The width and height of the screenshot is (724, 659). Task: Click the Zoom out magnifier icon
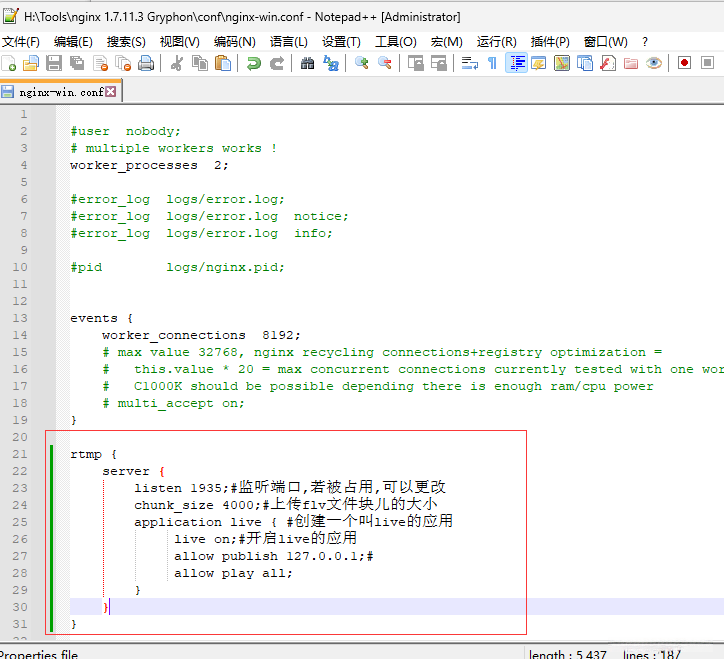[385, 63]
